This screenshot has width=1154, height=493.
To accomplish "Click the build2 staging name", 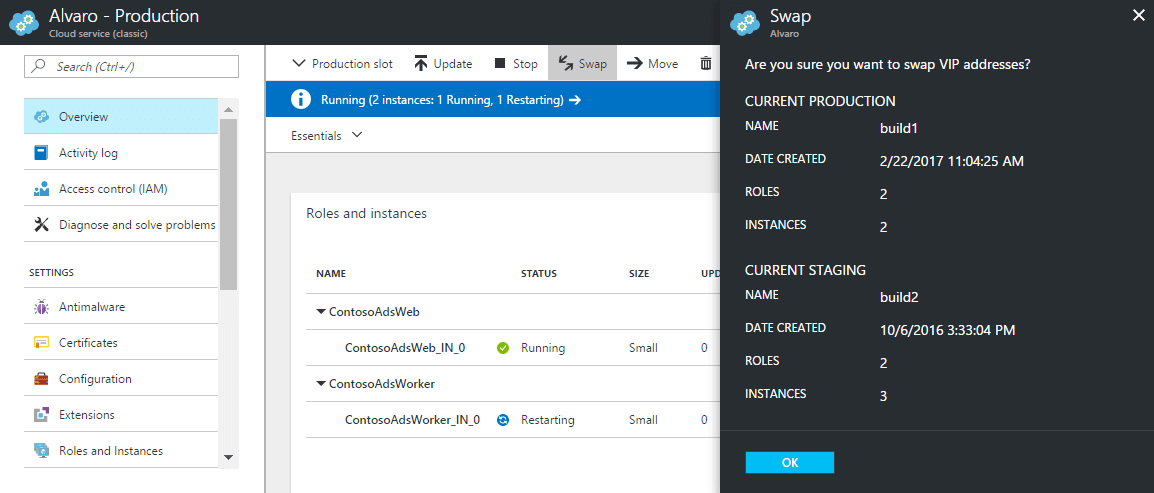I will [899, 298].
